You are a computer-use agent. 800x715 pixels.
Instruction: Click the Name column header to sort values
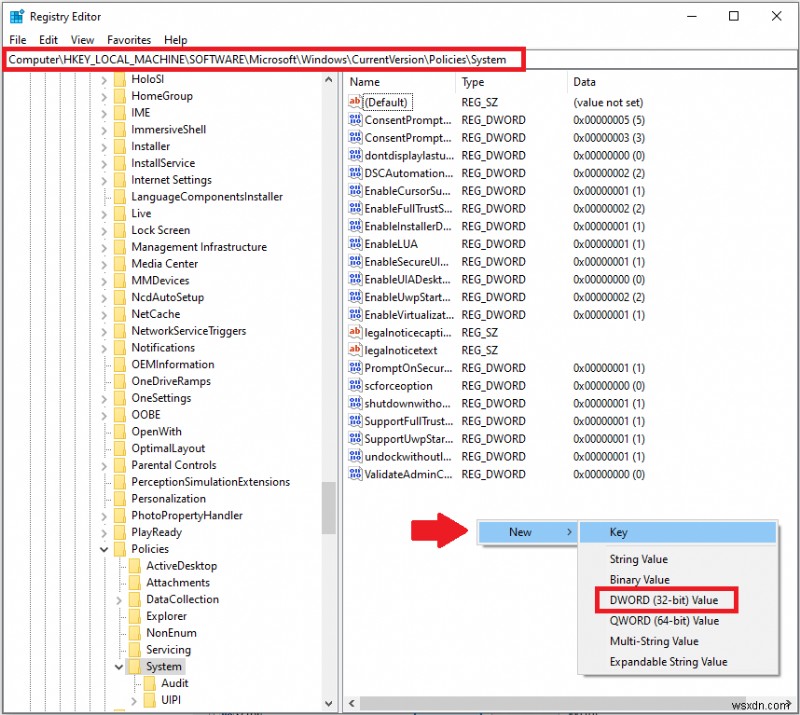point(364,81)
